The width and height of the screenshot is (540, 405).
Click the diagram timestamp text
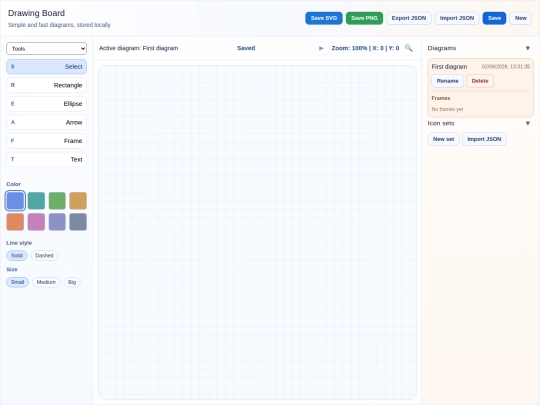click(x=506, y=66)
